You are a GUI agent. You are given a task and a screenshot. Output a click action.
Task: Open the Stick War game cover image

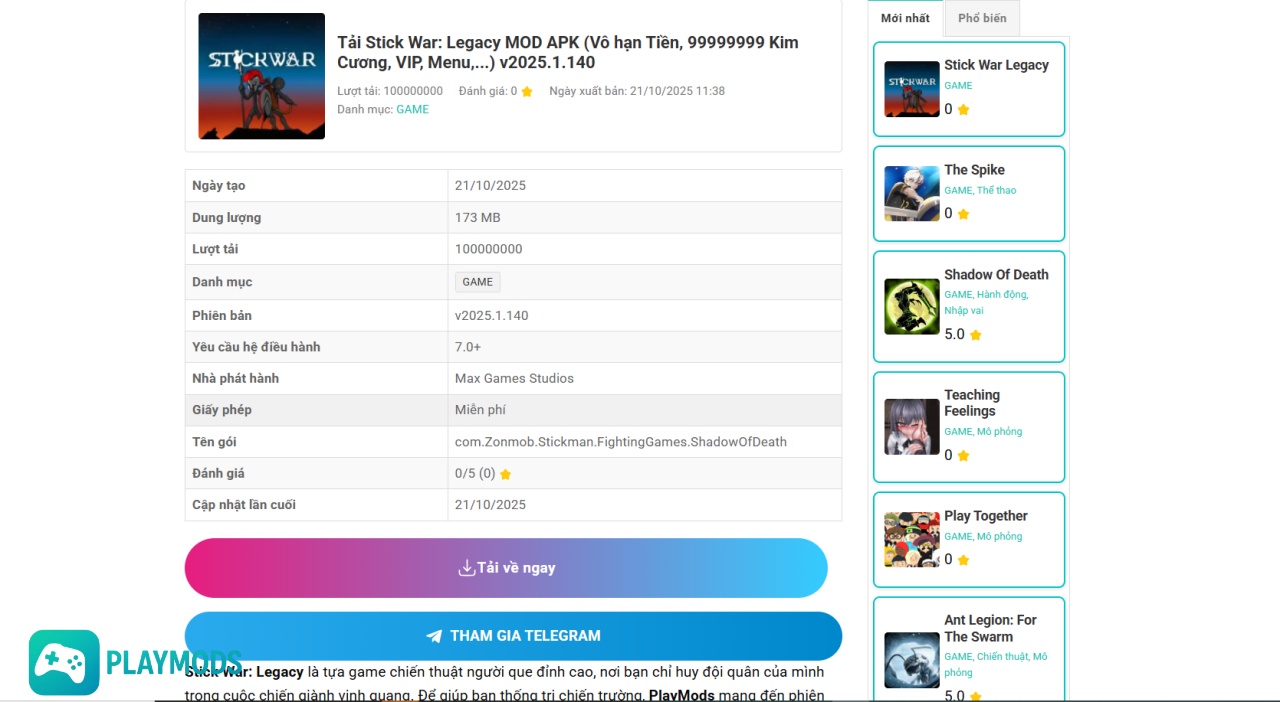point(261,76)
